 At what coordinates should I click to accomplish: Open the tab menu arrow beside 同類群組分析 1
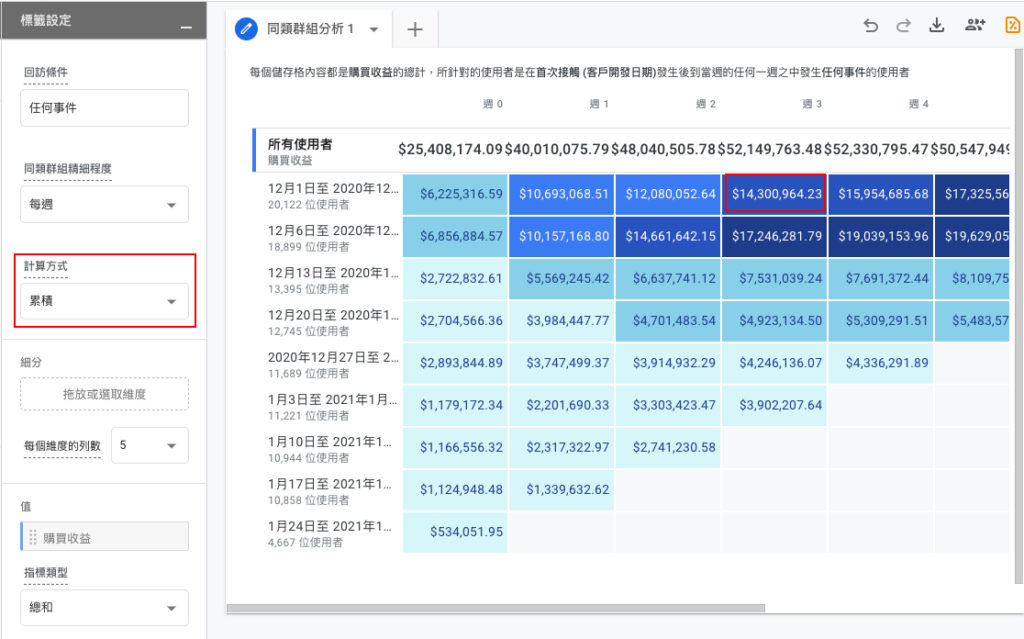pyautogui.click(x=374, y=29)
